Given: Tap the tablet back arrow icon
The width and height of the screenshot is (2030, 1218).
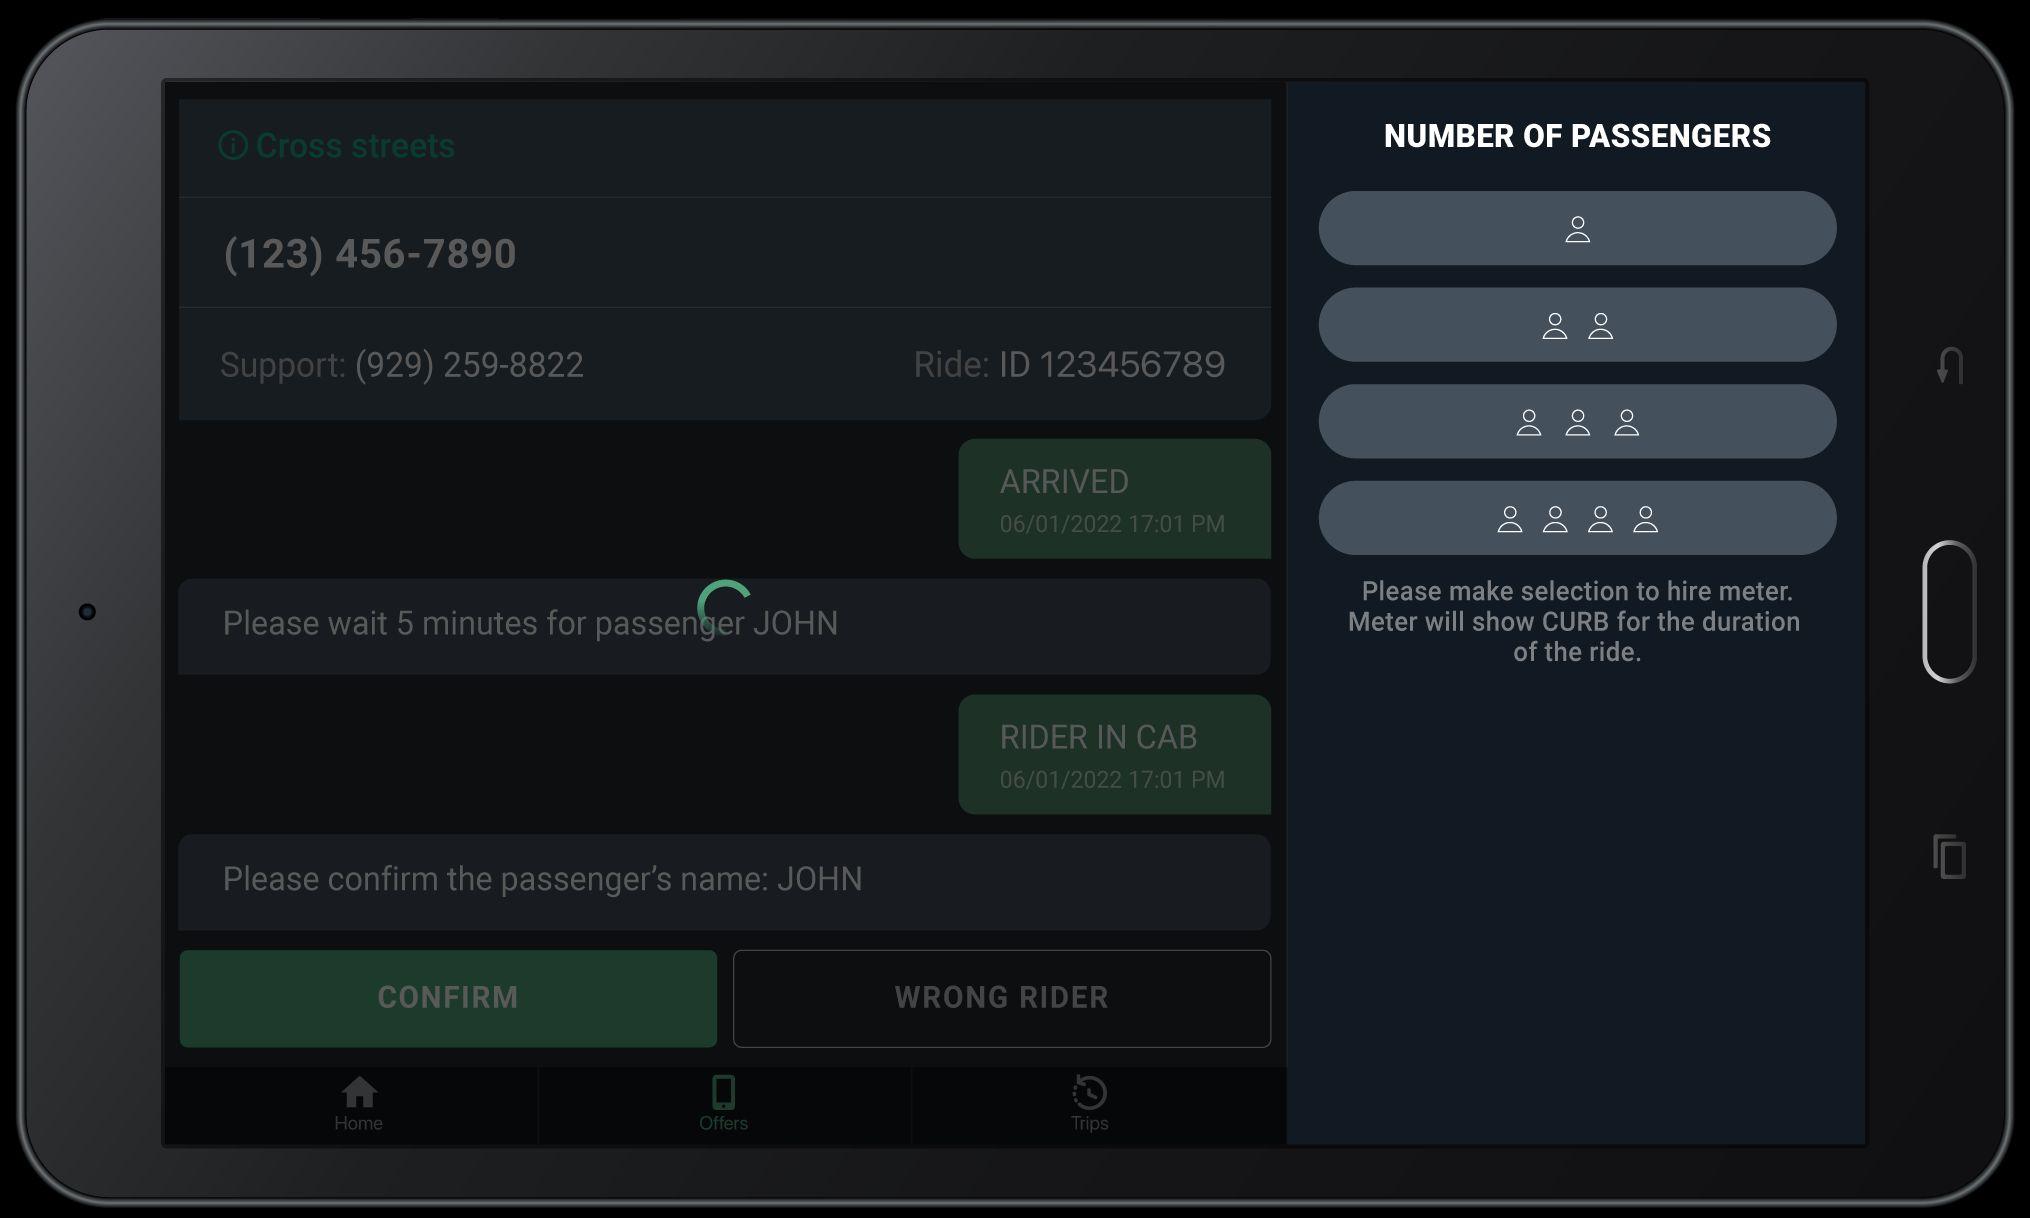Looking at the screenshot, I should point(1949,366).
